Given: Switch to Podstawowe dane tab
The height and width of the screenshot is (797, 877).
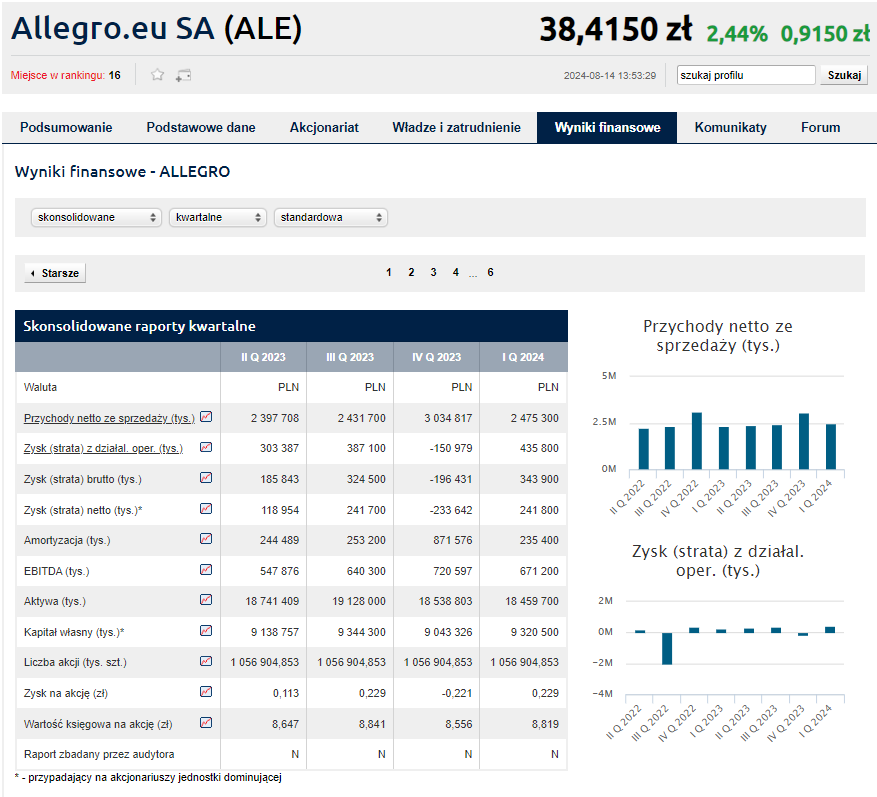Looking at the screenshot, I should (x=201, y=128).
